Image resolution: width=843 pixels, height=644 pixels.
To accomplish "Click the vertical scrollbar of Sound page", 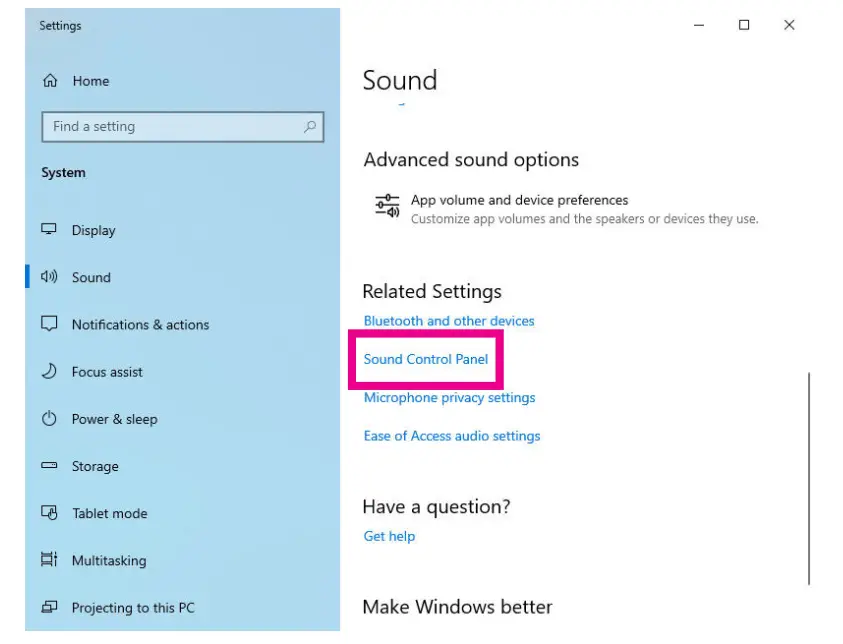I will pos(808,478).
